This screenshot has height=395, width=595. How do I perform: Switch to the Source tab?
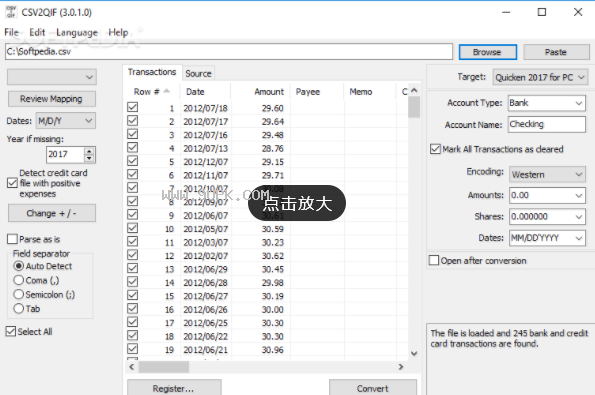[x=198, y=74]
